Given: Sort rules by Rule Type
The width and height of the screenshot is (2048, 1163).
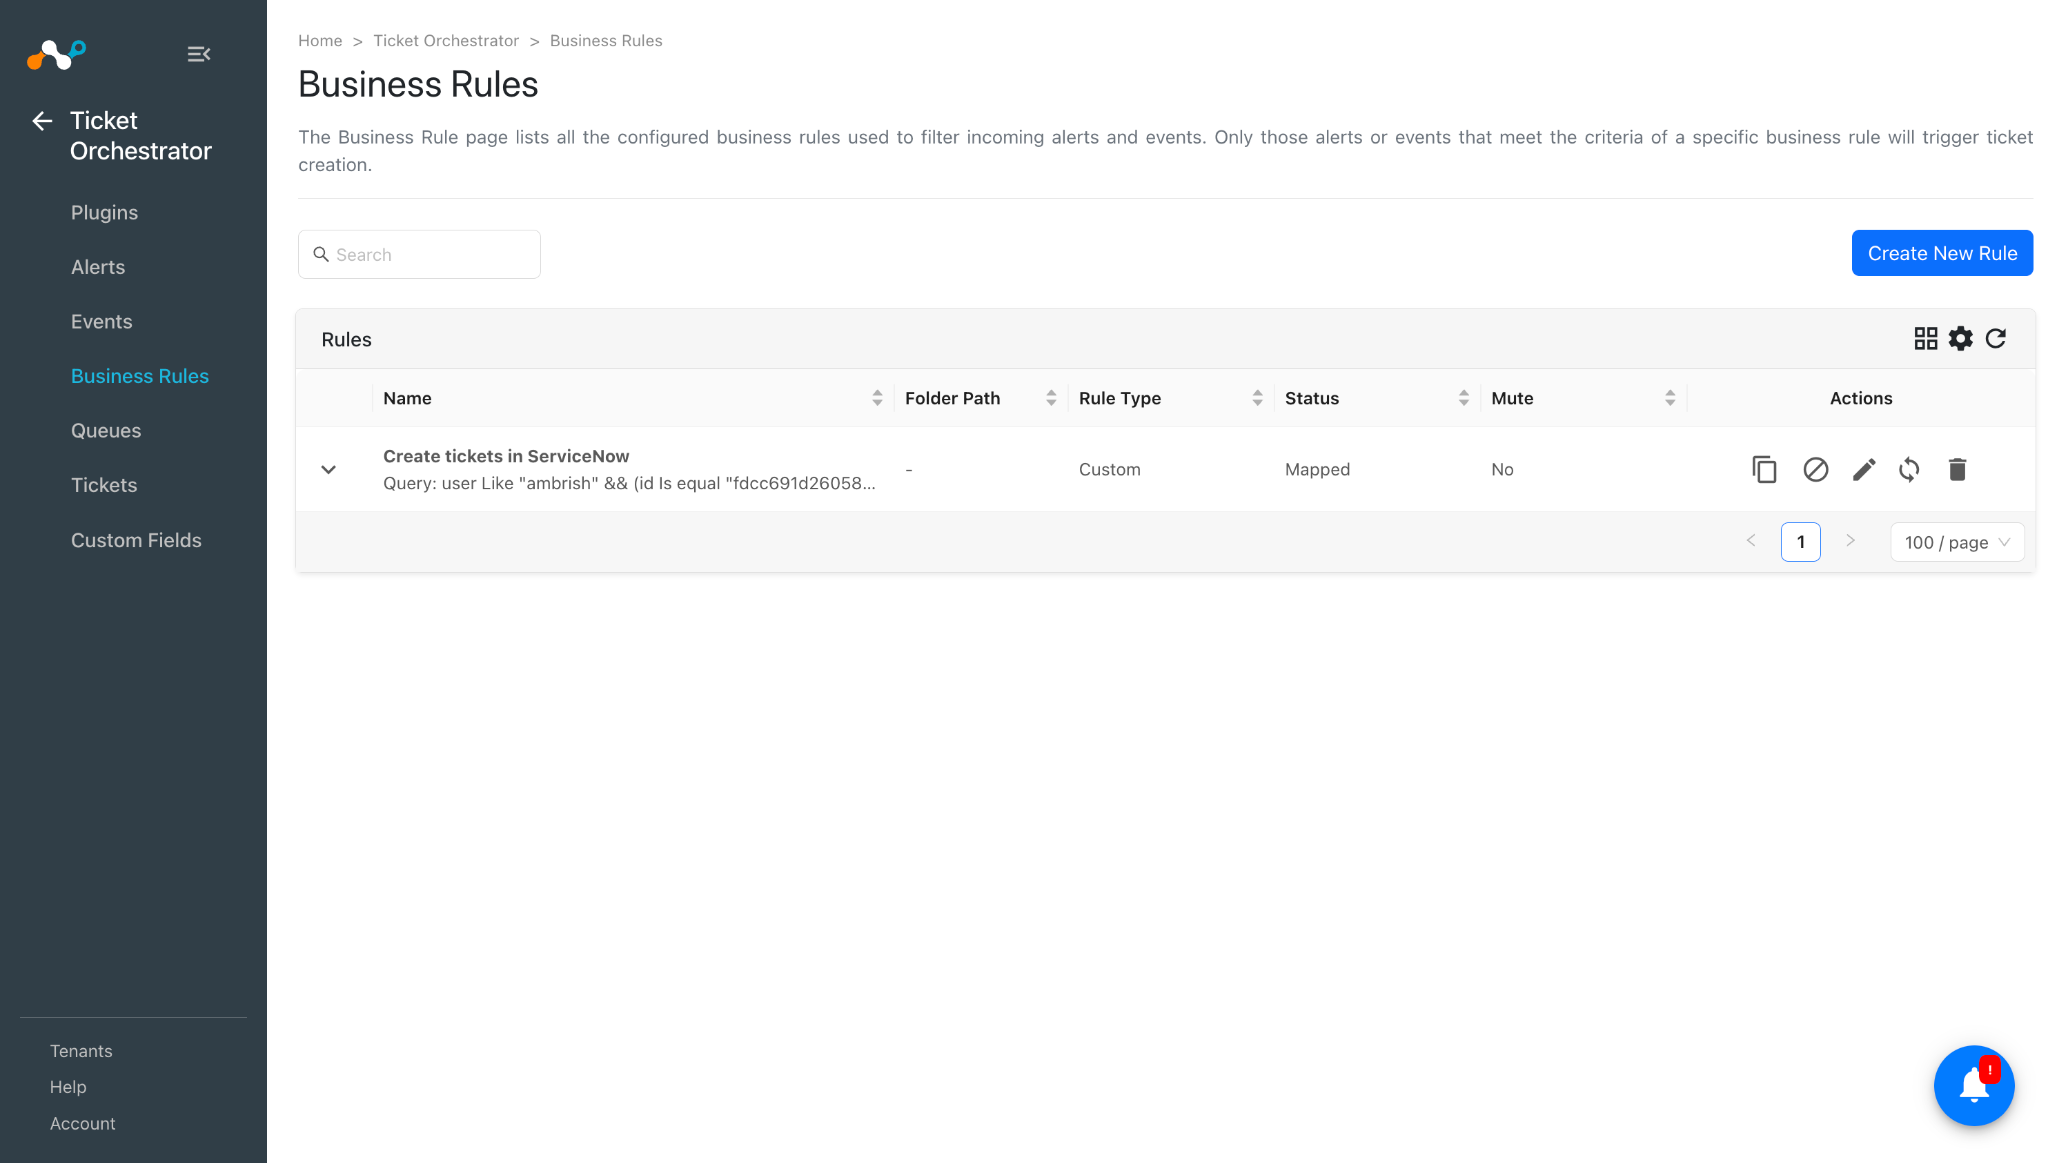Looking at the screenshot, I should pyautogui.click(x=1257, y=398).
